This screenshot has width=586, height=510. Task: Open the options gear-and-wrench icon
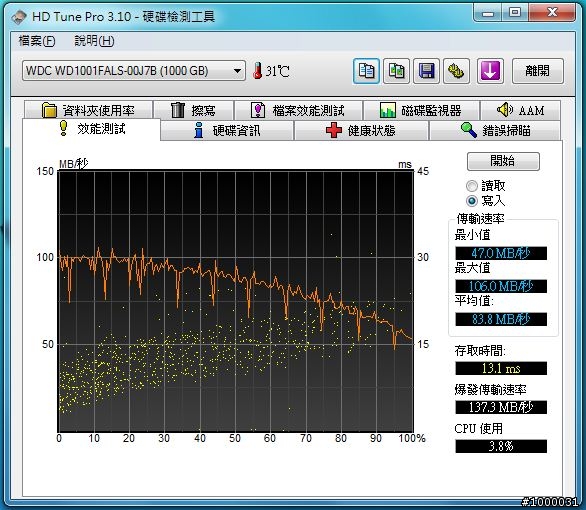click(x=456, y=71)
